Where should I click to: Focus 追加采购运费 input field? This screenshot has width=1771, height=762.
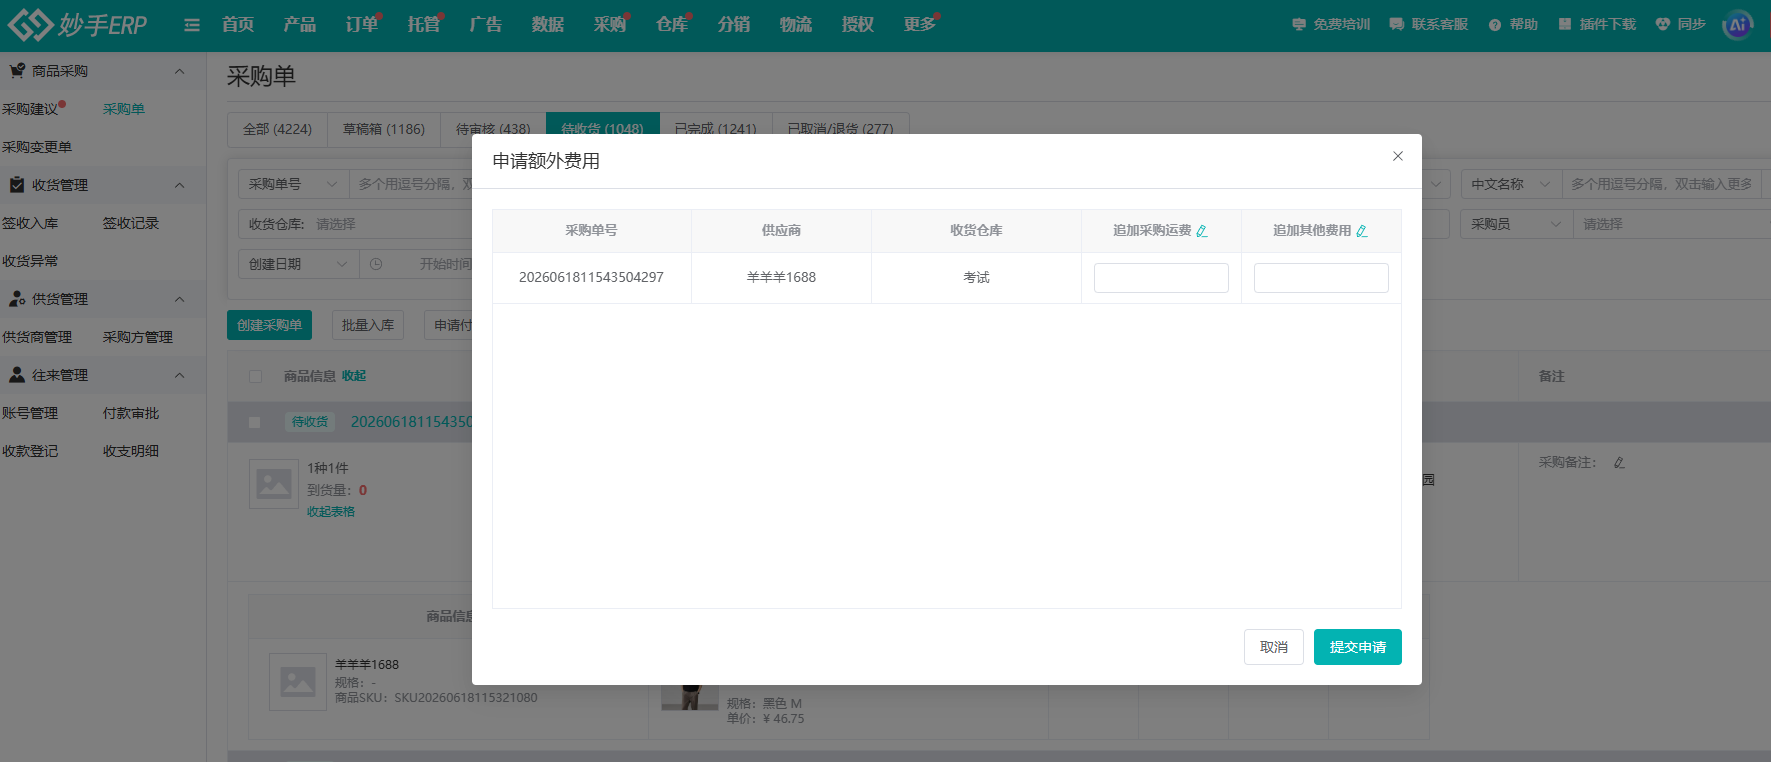click(x=1161, y=278)
